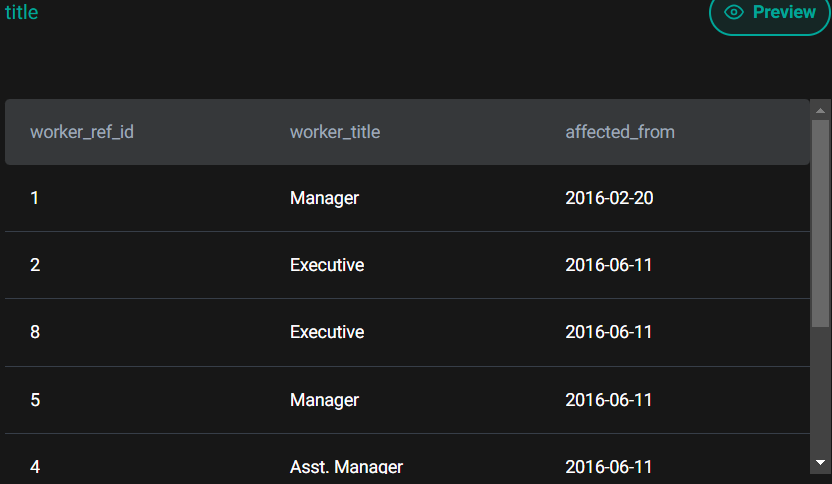Click the Executive cell in worker 2's row
This screenshot has height=484, width=832.
pos(327,265)
